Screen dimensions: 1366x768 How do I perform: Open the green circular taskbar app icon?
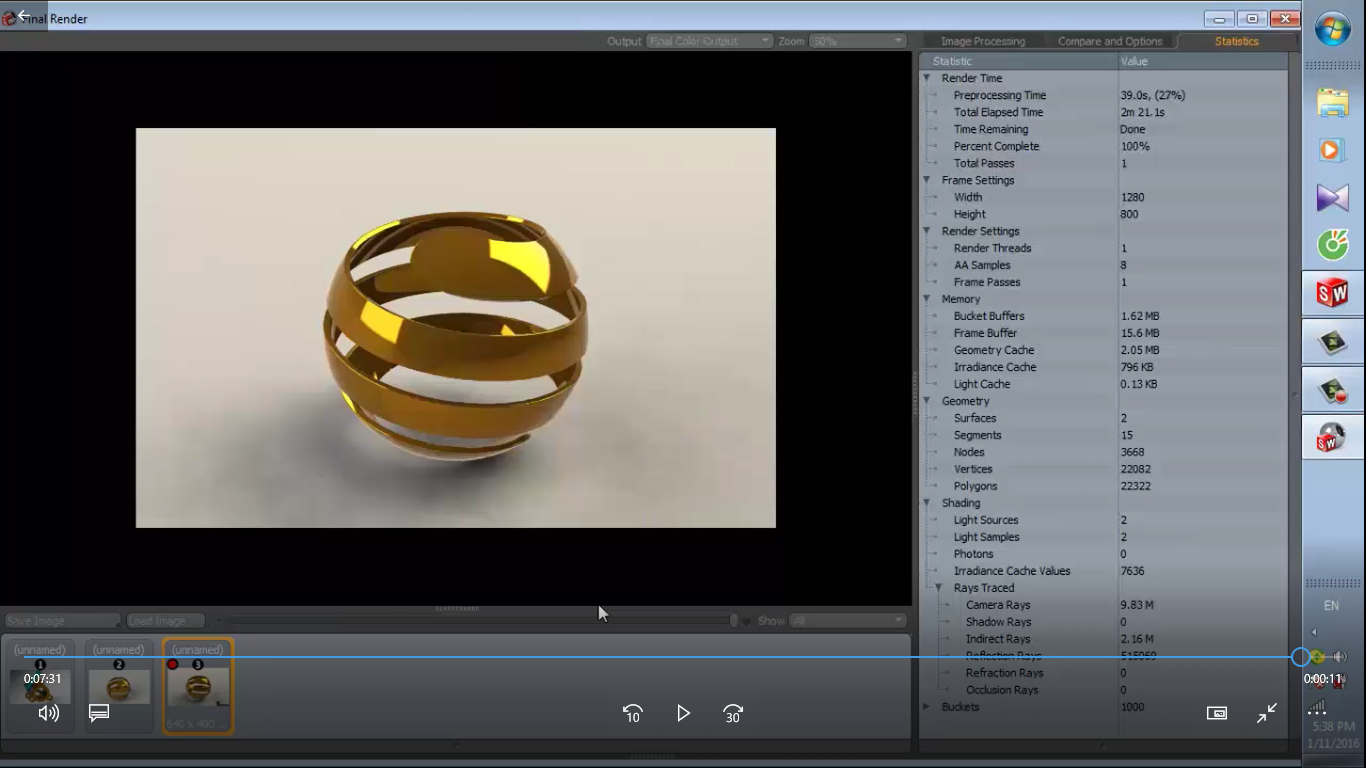pos(1333,244)
